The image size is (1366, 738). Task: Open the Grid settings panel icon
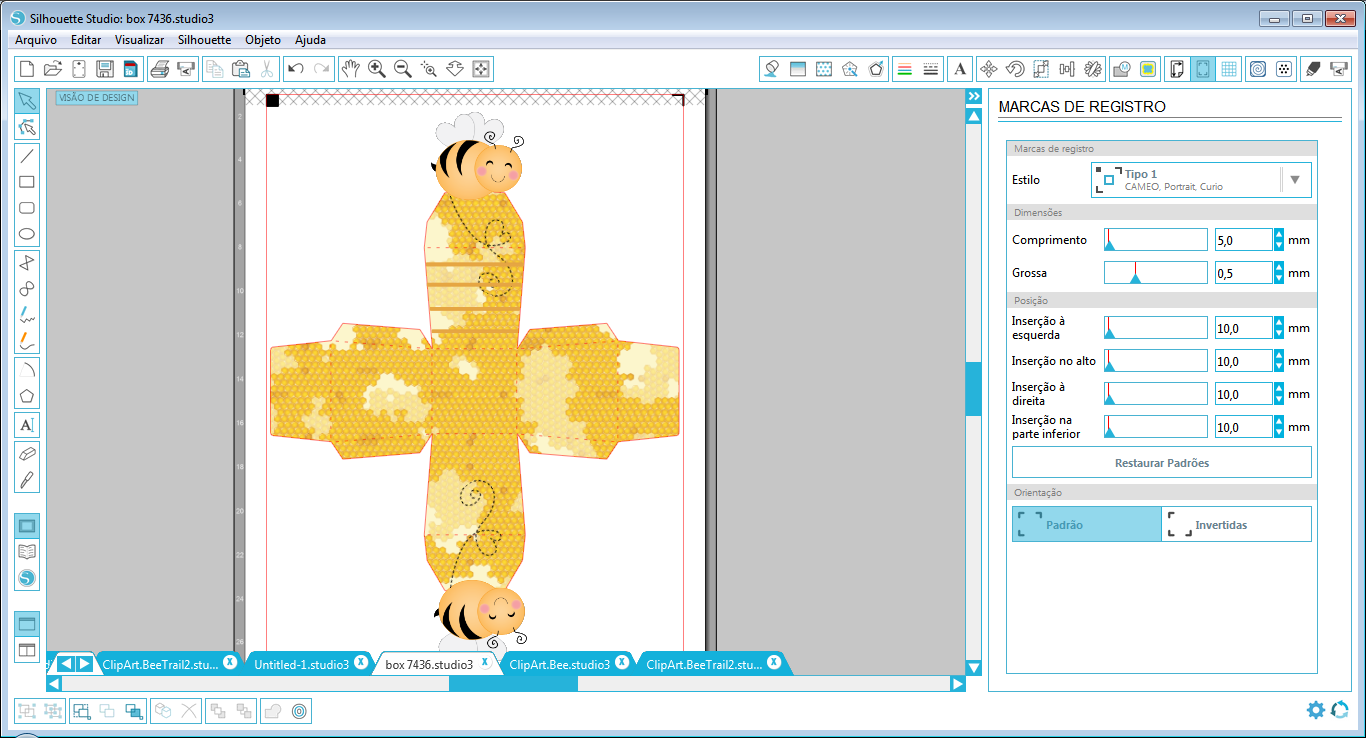[x=1229, y=69]
